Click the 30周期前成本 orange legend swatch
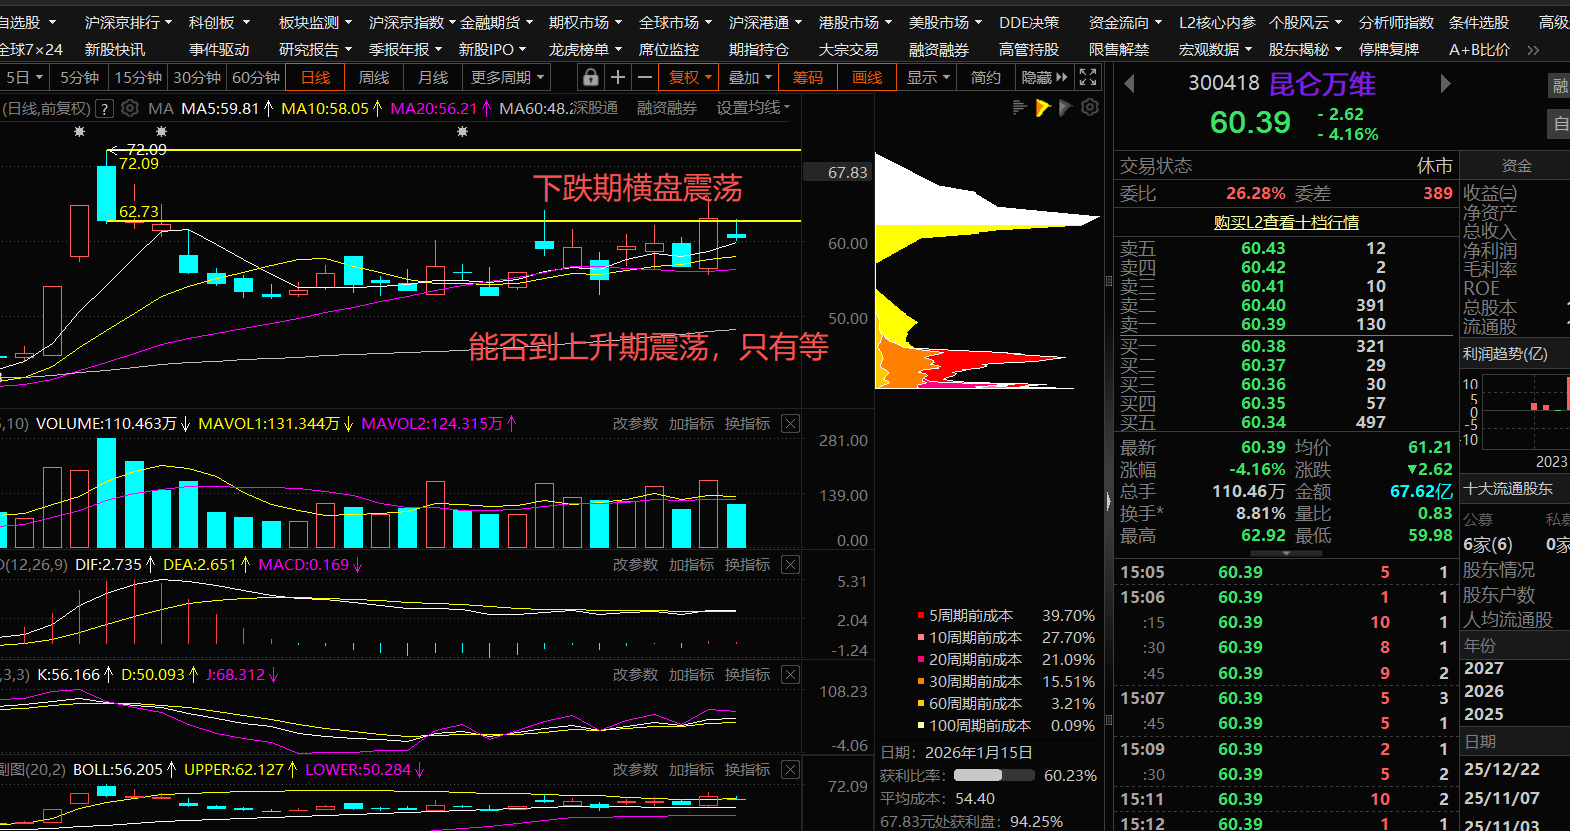The image size is (1570, 831). (921, 682)
